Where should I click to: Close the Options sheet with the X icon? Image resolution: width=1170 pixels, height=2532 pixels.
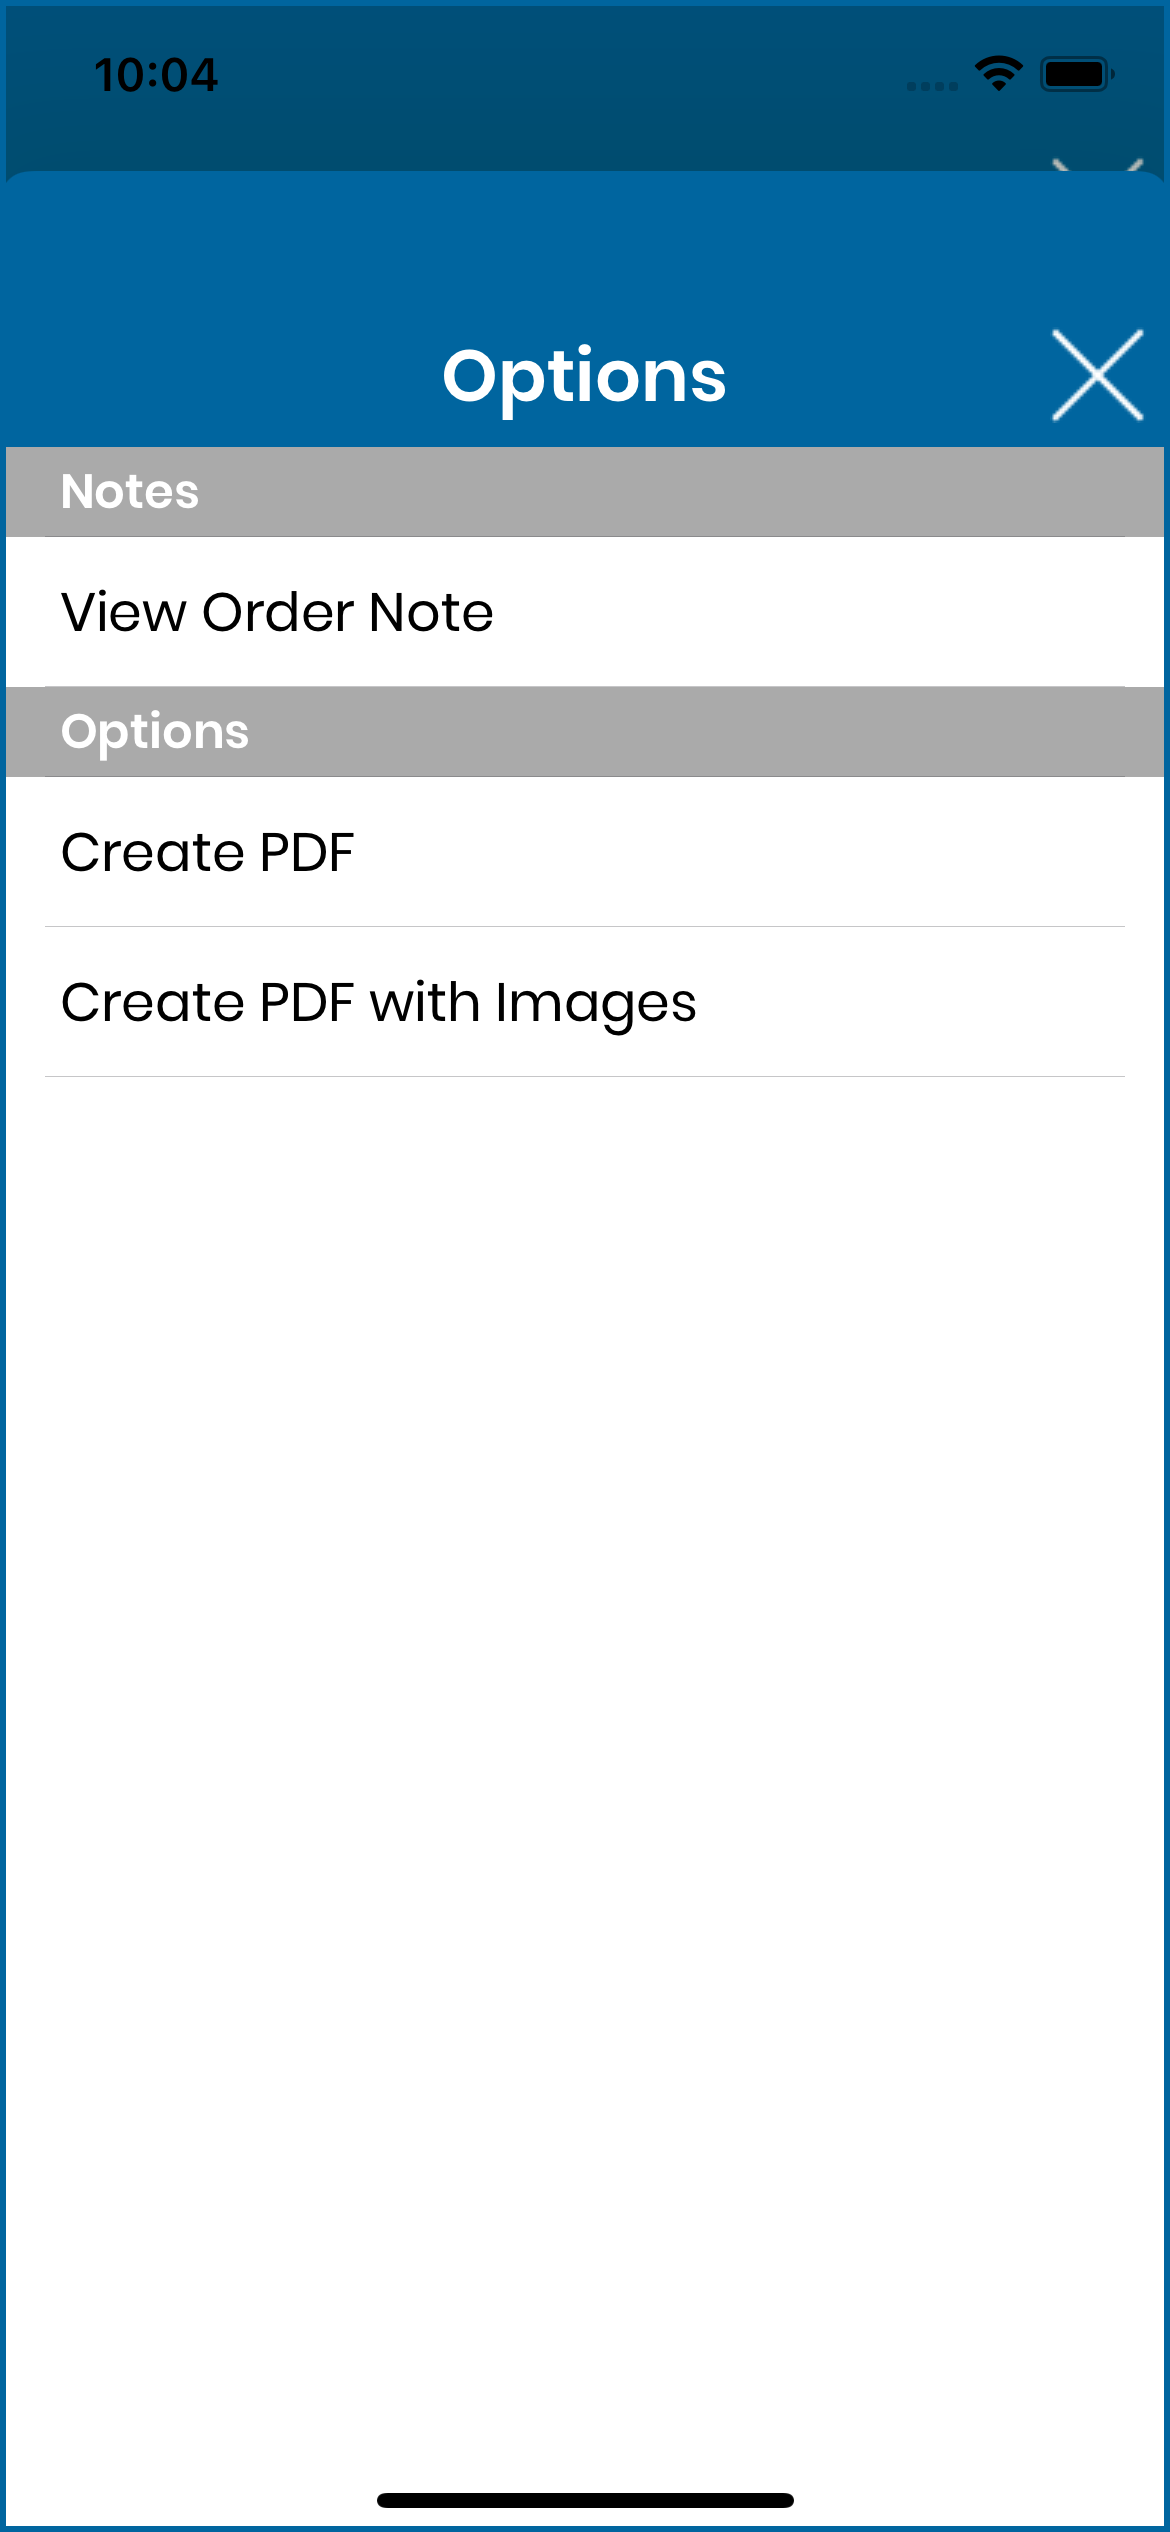1097,375
